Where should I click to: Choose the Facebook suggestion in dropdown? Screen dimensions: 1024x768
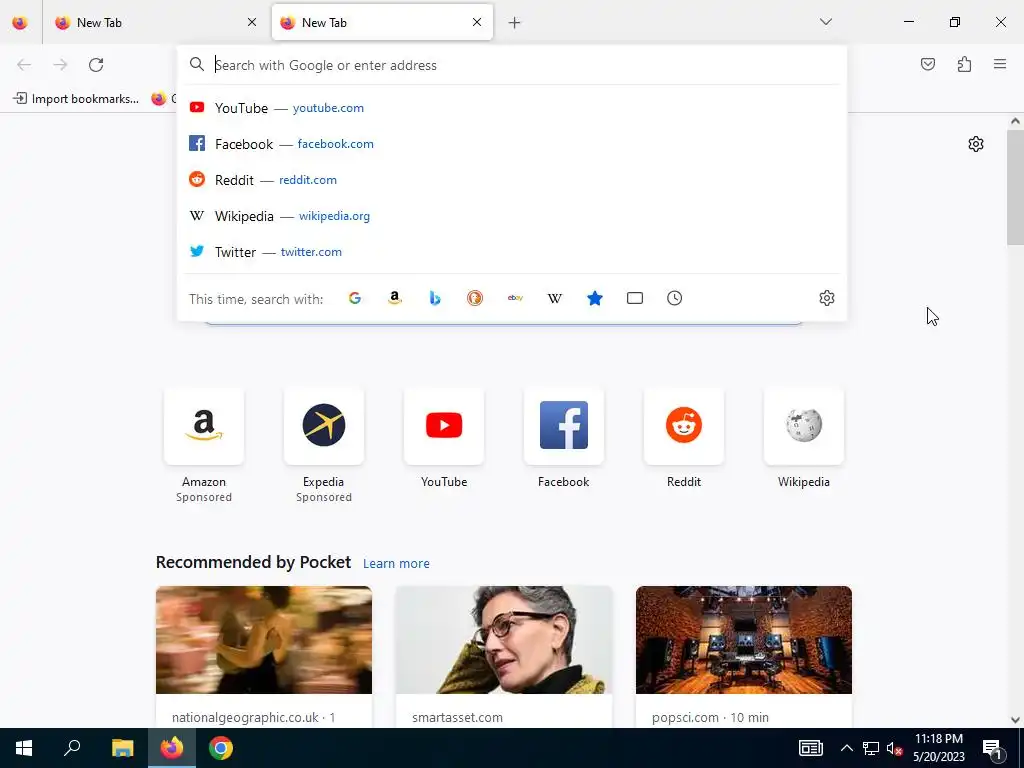[512, 144]
